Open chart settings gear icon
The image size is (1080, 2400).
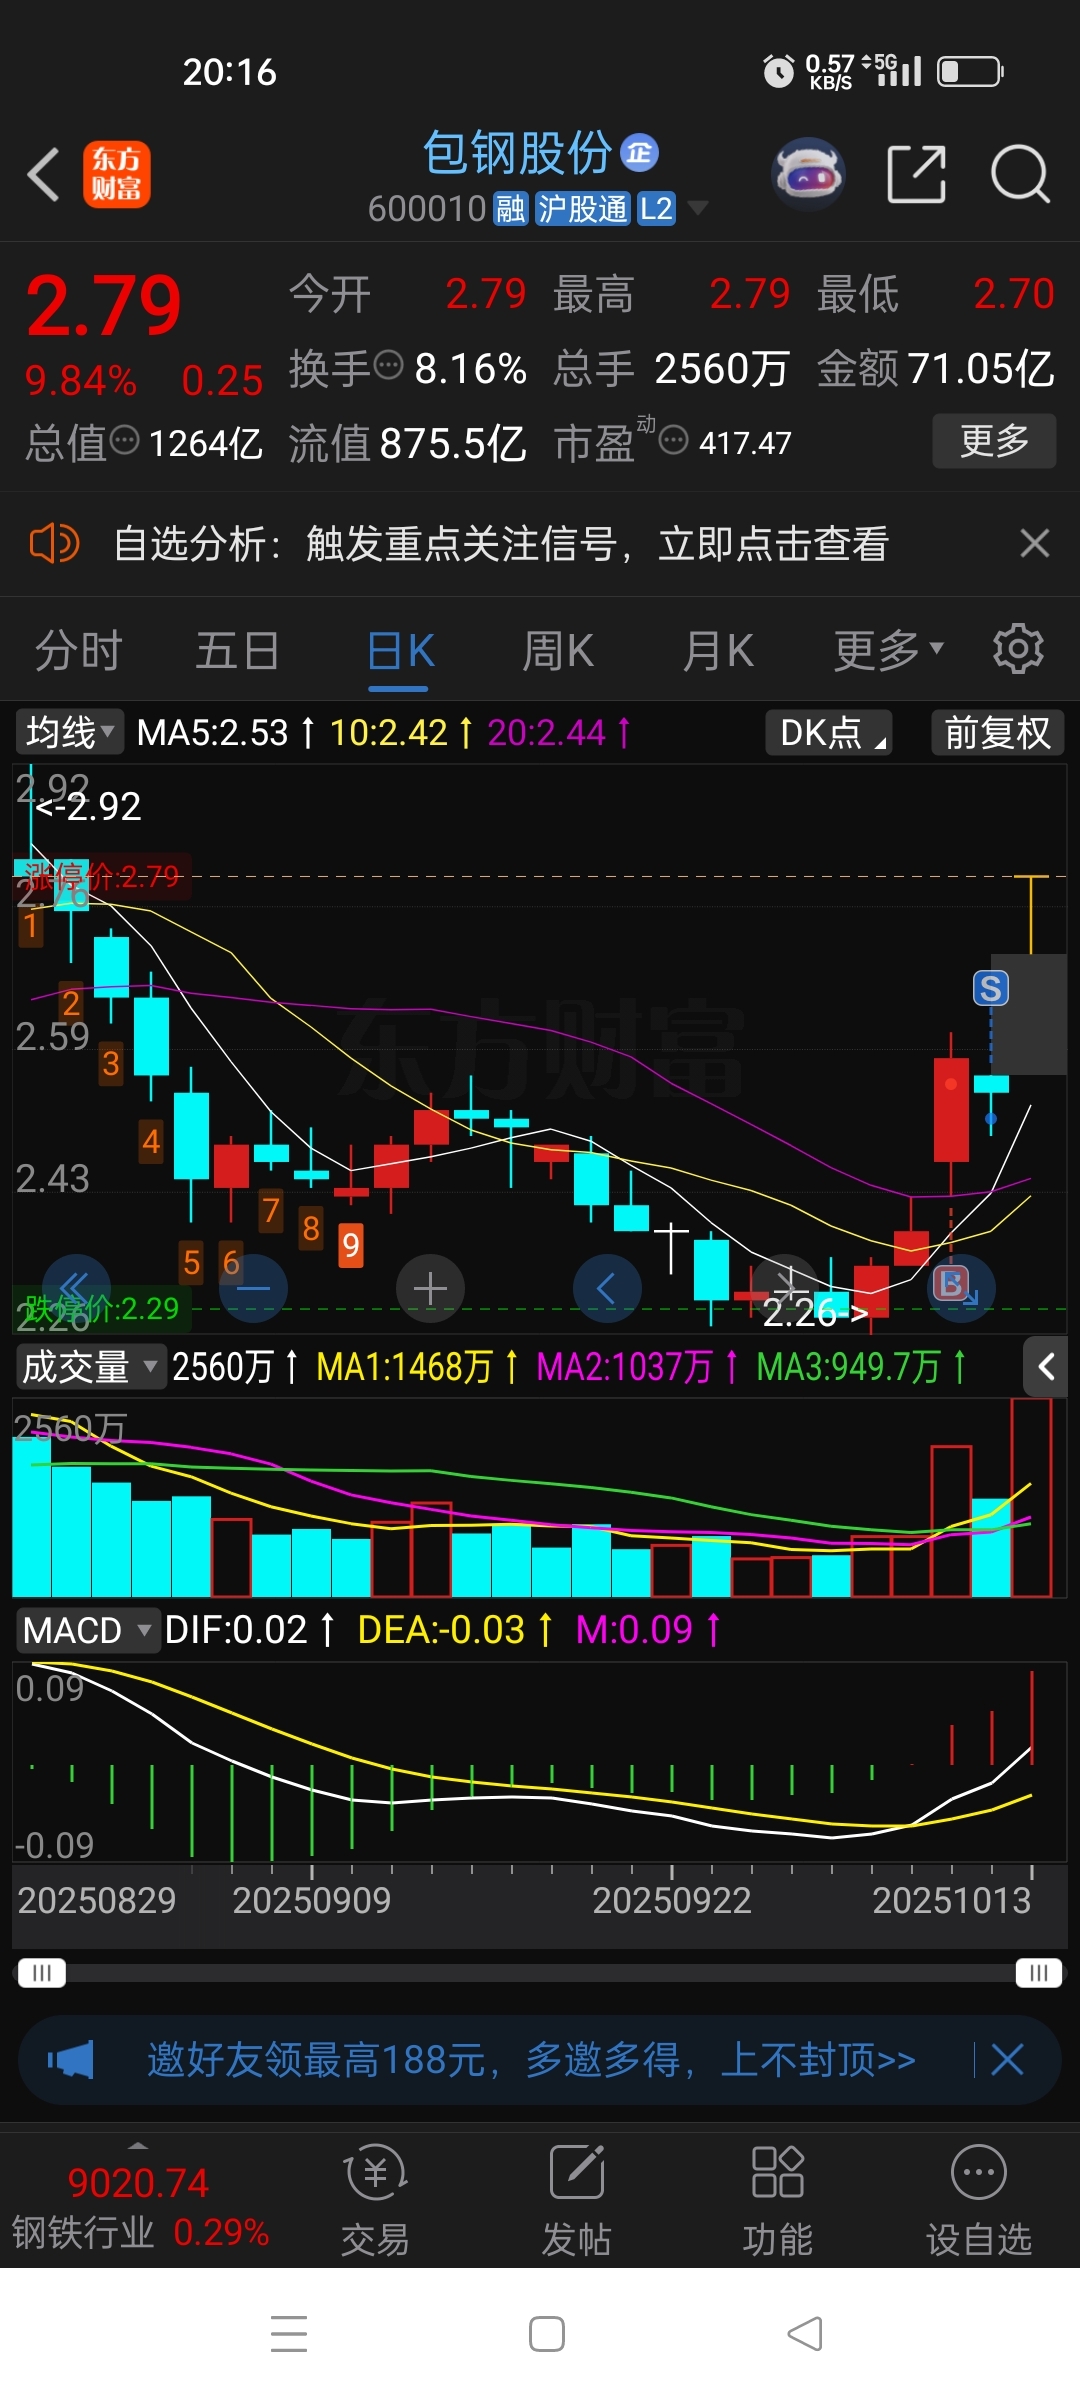click(x=1018, y=650)
